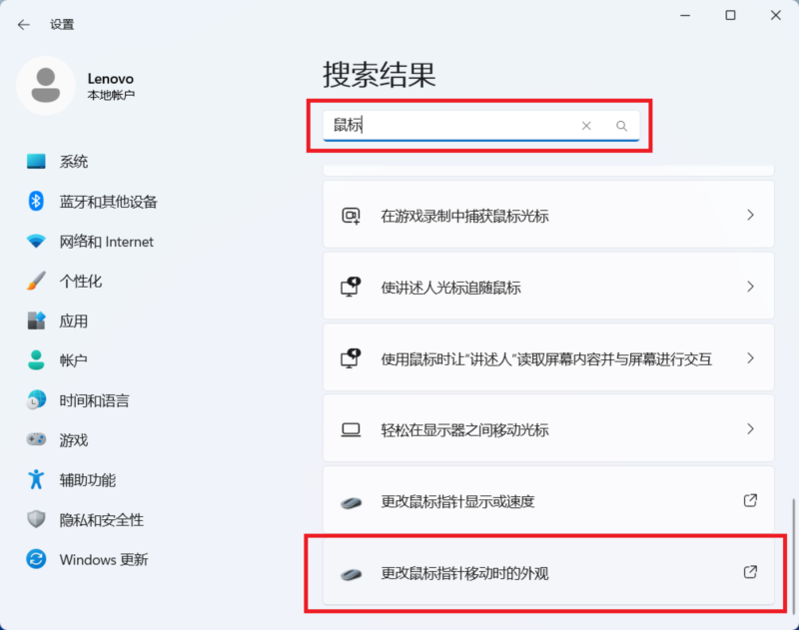Open the 帐户 settings section

pyautogui.click(x=74, y=360)
